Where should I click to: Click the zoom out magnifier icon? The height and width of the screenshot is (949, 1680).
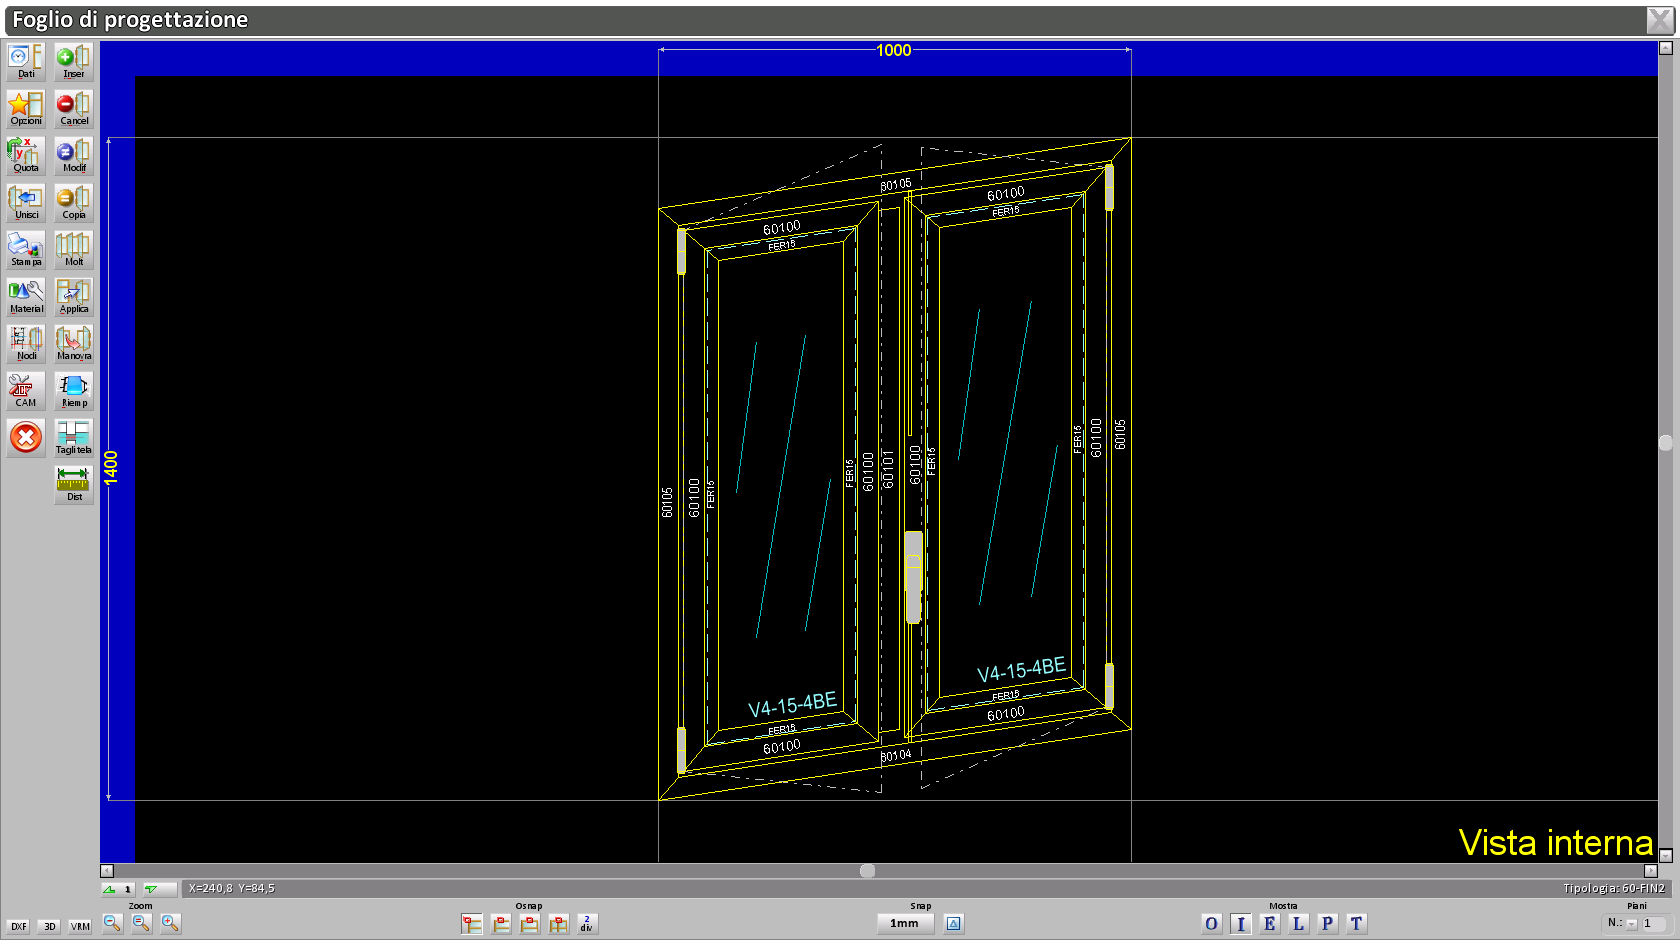[x=113, y=924]
